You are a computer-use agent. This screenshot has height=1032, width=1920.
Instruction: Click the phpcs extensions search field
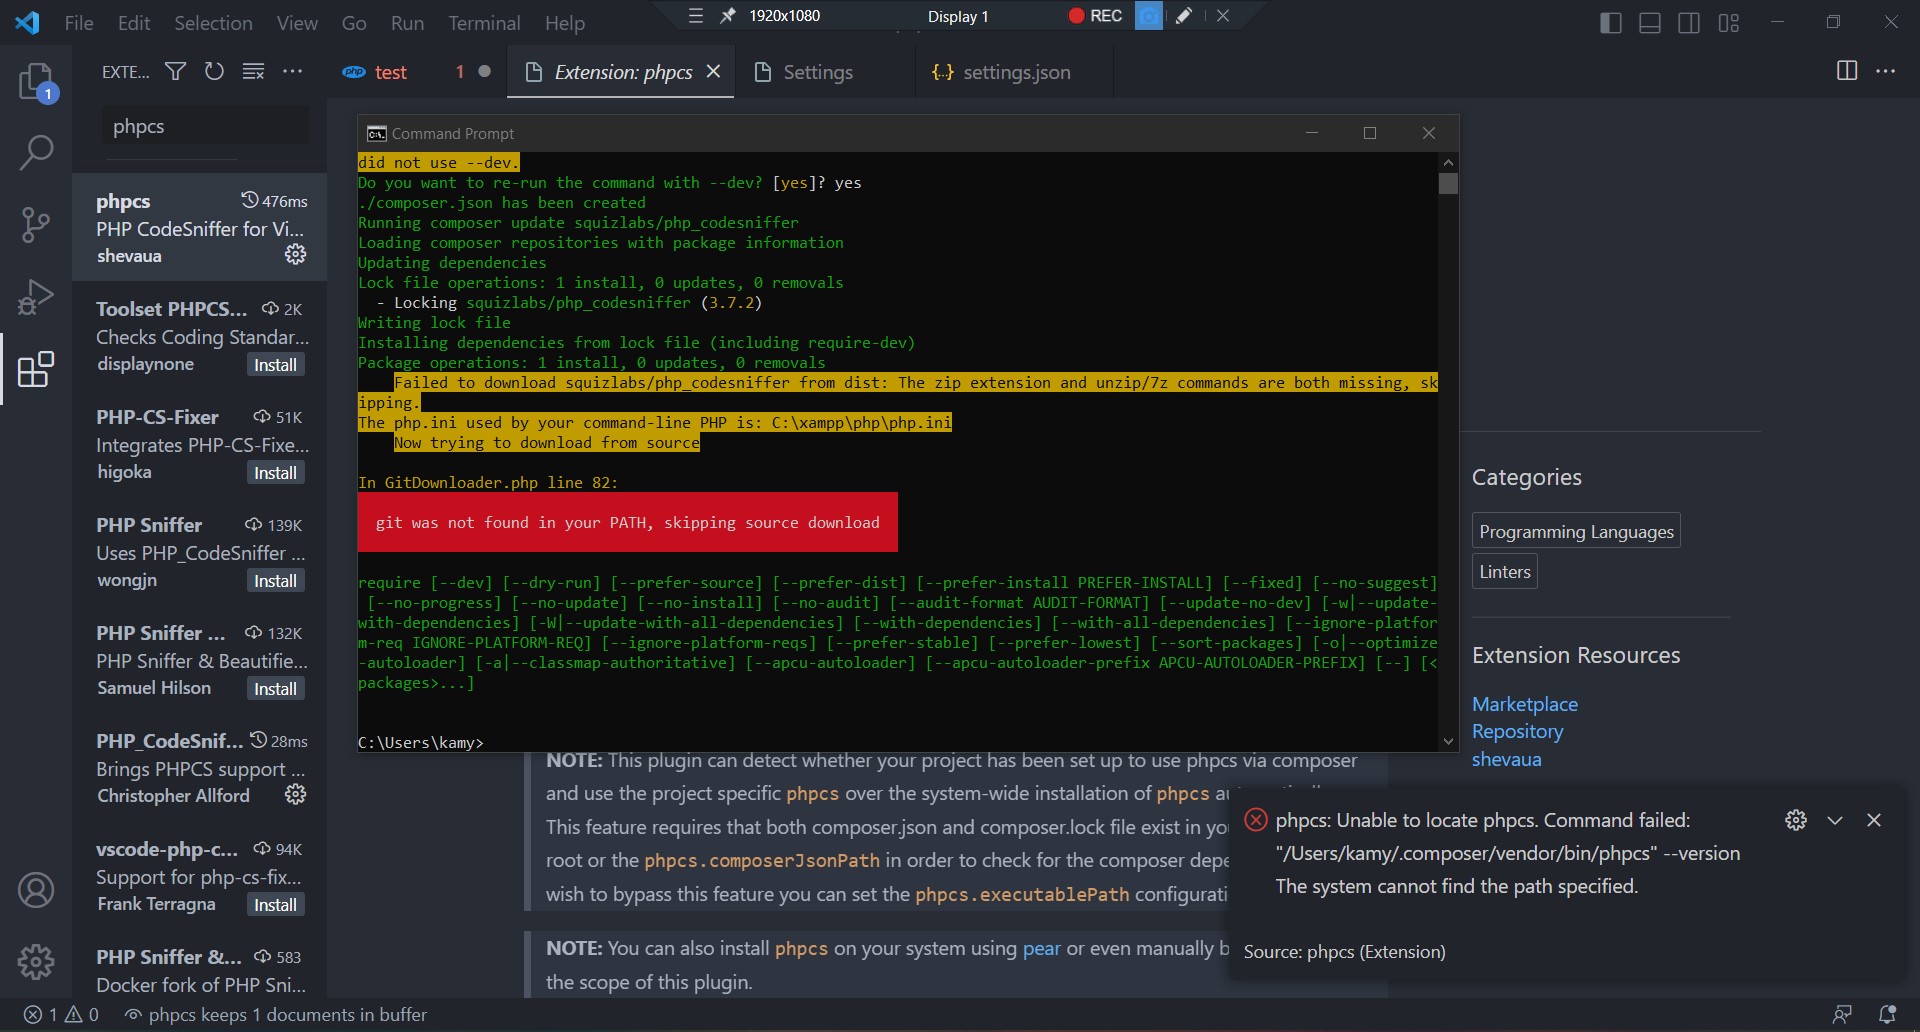click(x=205, y=126)
